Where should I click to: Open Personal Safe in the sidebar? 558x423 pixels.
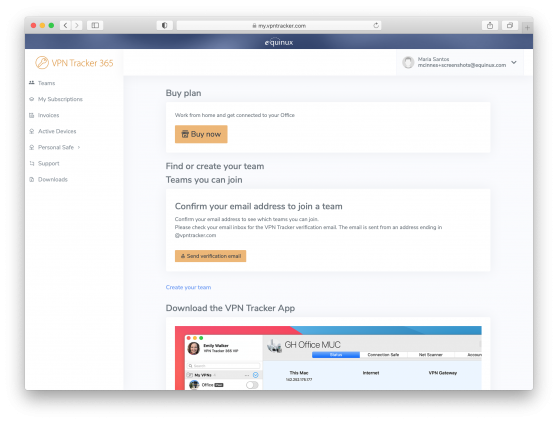pos(56,147)
